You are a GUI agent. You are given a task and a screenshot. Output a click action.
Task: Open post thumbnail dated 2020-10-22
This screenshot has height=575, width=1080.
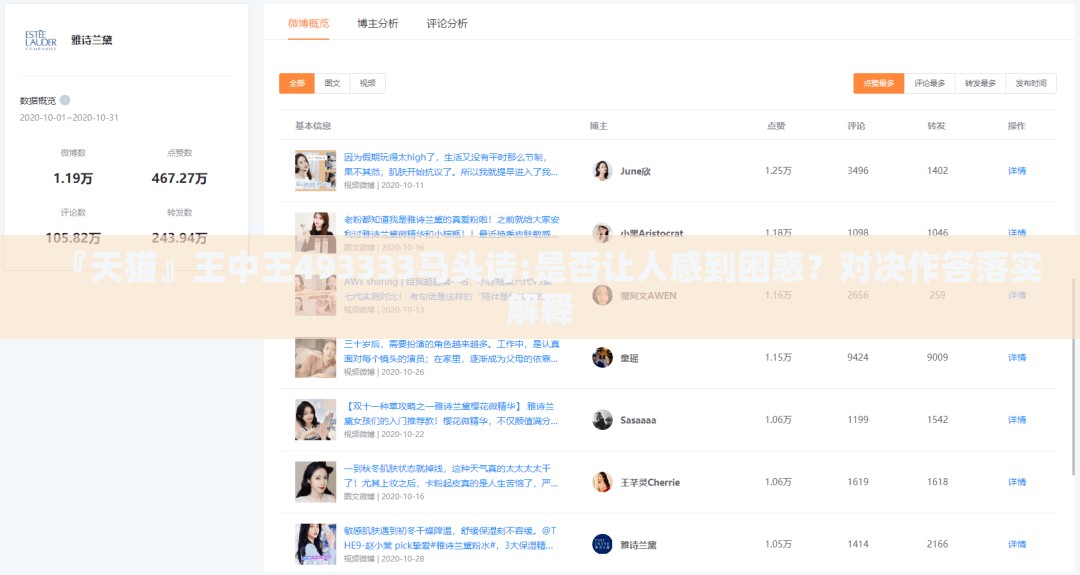coord(315,419)
